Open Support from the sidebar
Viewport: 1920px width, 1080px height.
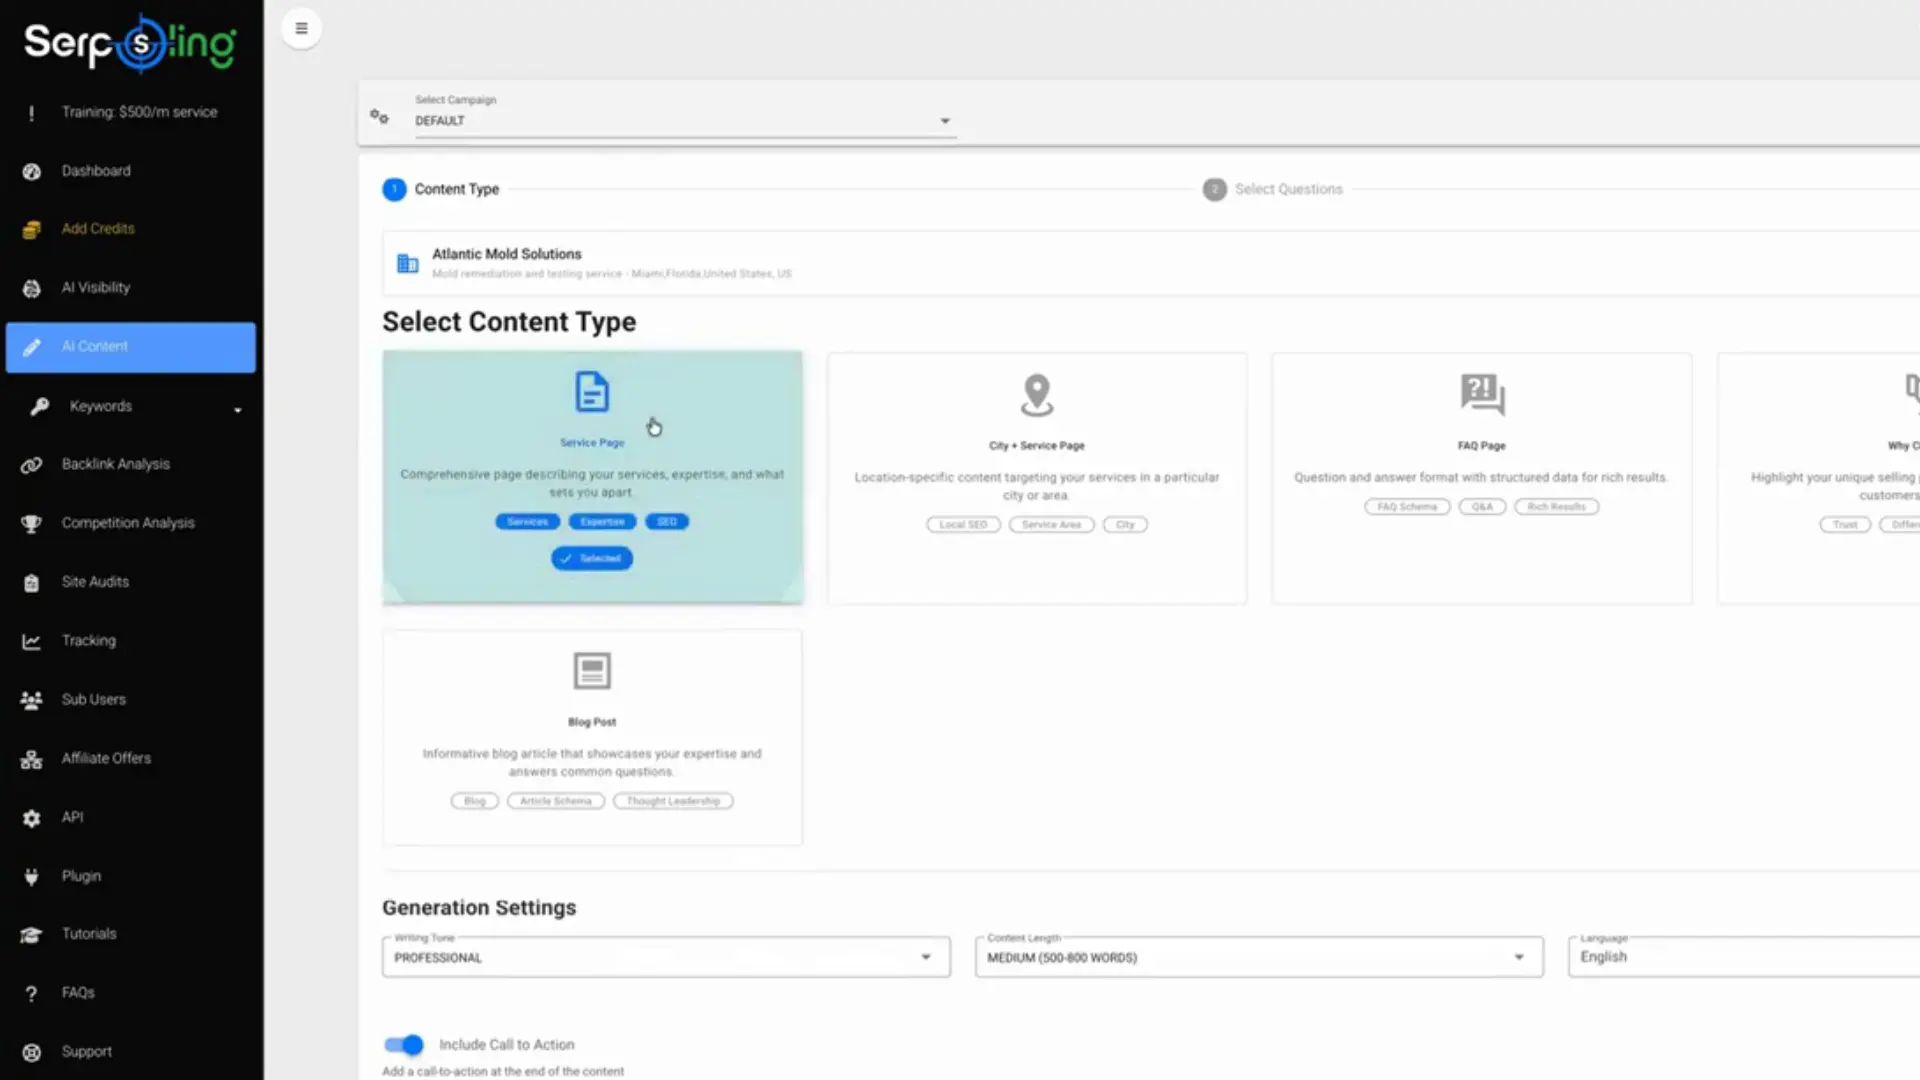85,1051
